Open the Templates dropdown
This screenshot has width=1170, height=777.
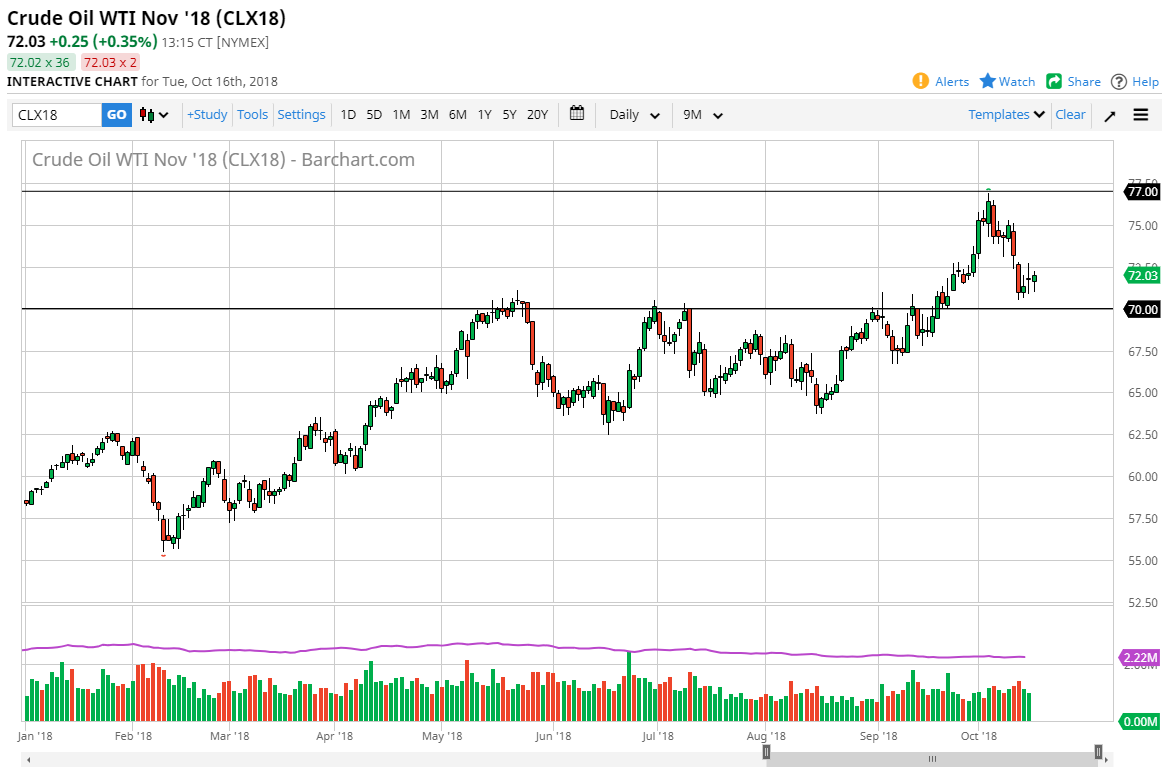coord(1005,114)
